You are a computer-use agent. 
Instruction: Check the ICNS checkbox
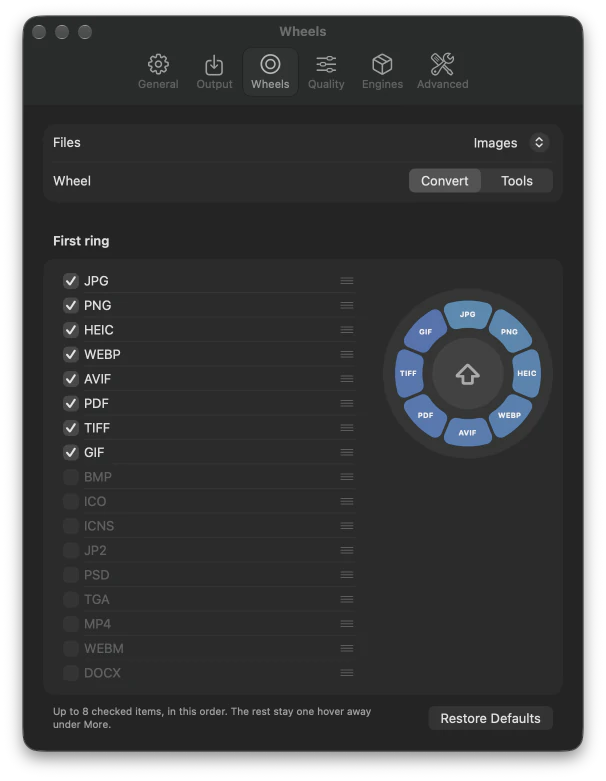coord(71,525)
